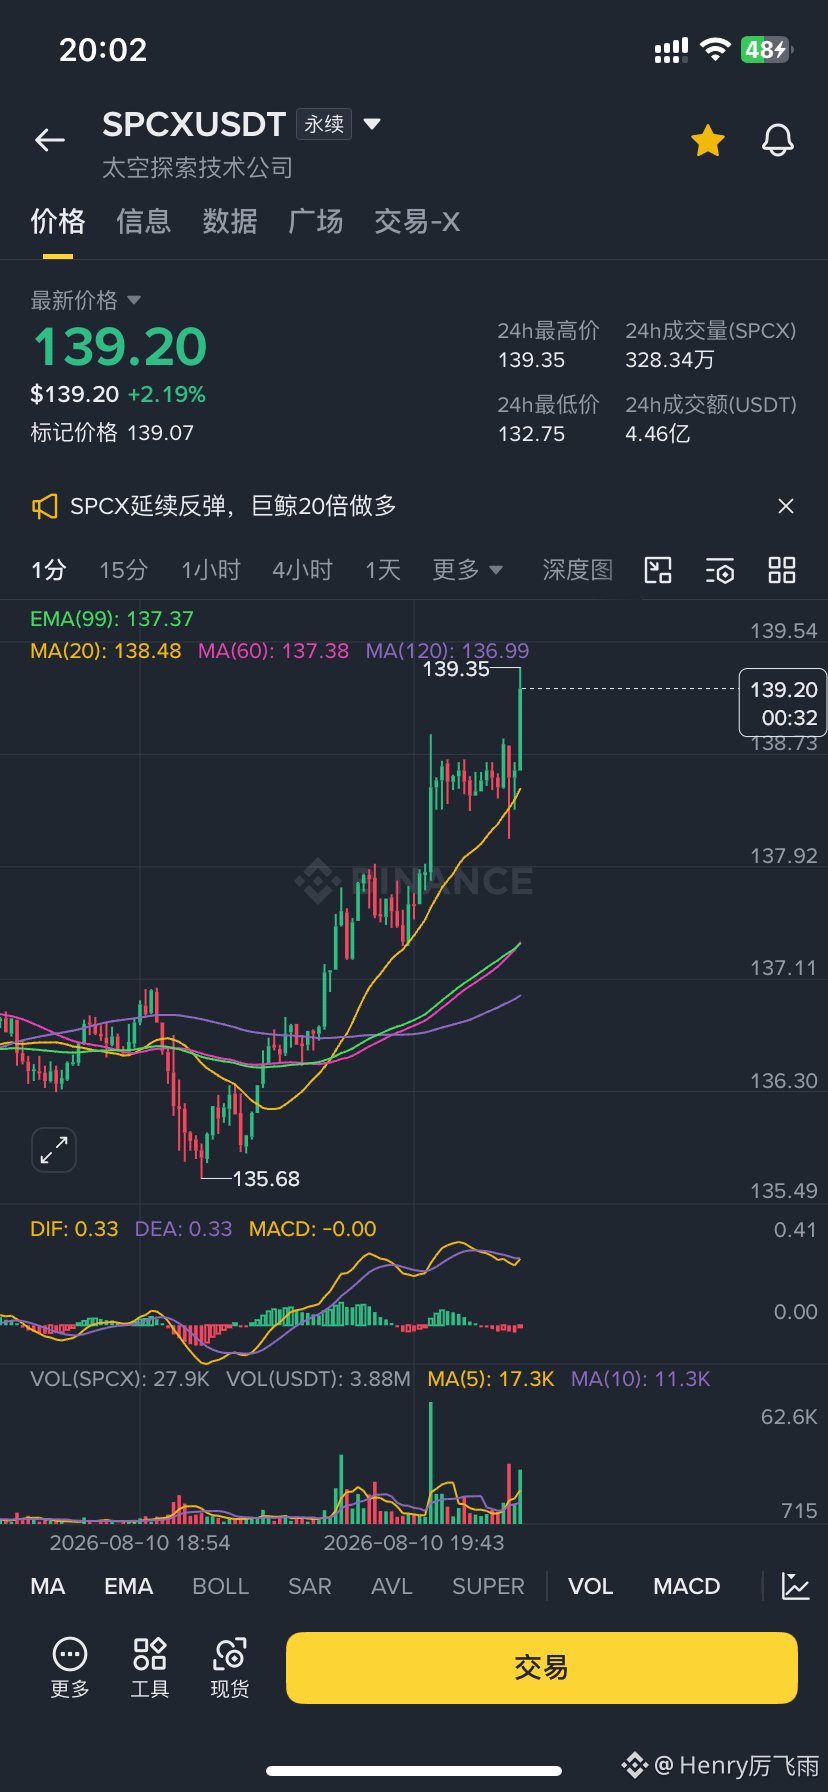This screenshot has width=828, height=1792.
Task: Switch to 现货 spot market
Action: 230,1668
